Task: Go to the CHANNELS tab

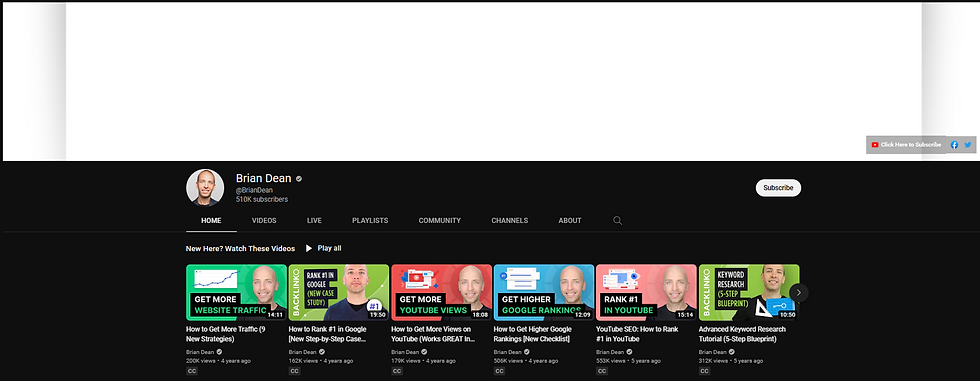Action: tap(509, 220)
